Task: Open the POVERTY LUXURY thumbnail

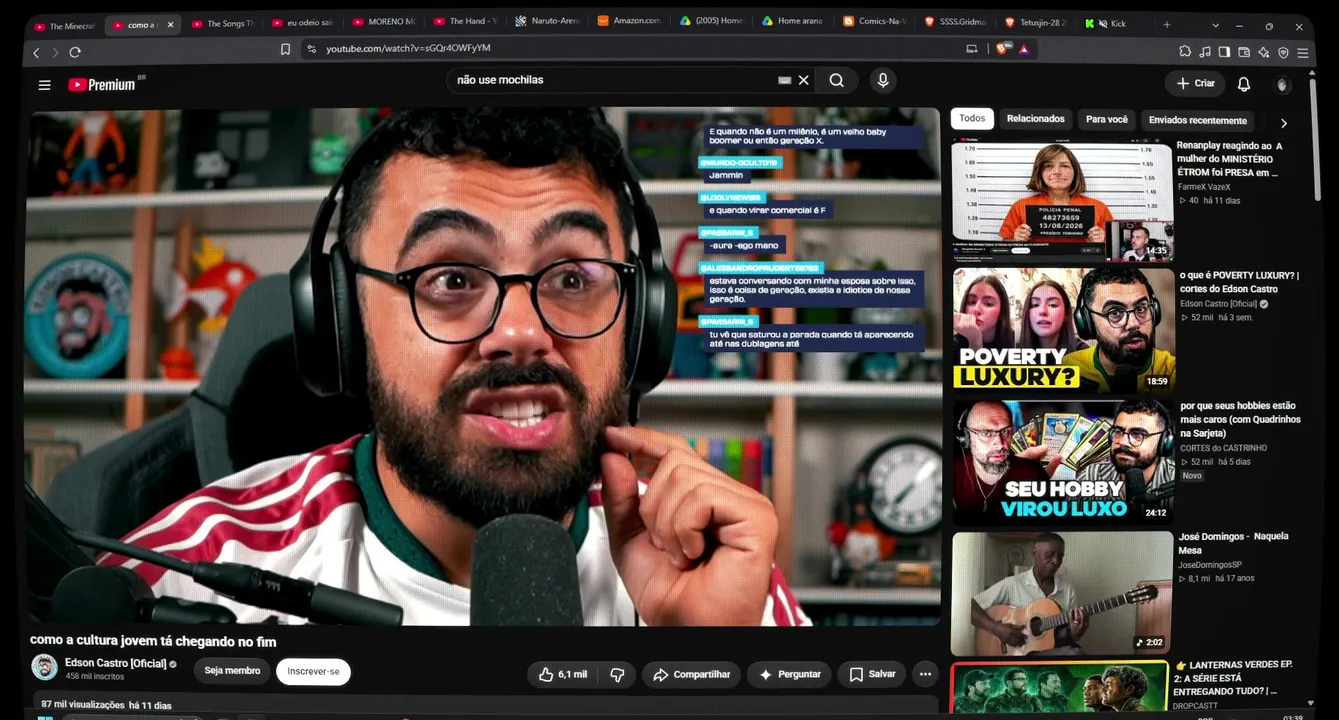Action: click(1063, 330)
